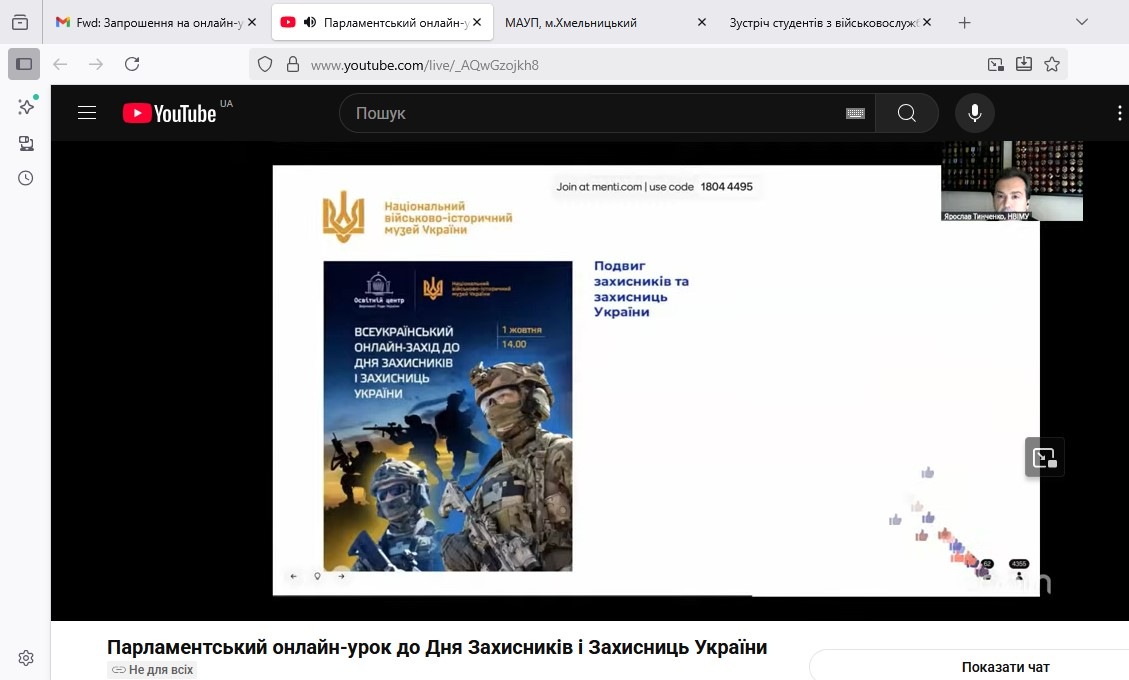Click the Подвиг захисників та захисниць heading
1129x680 pixels.
click(x=641, y=289)
